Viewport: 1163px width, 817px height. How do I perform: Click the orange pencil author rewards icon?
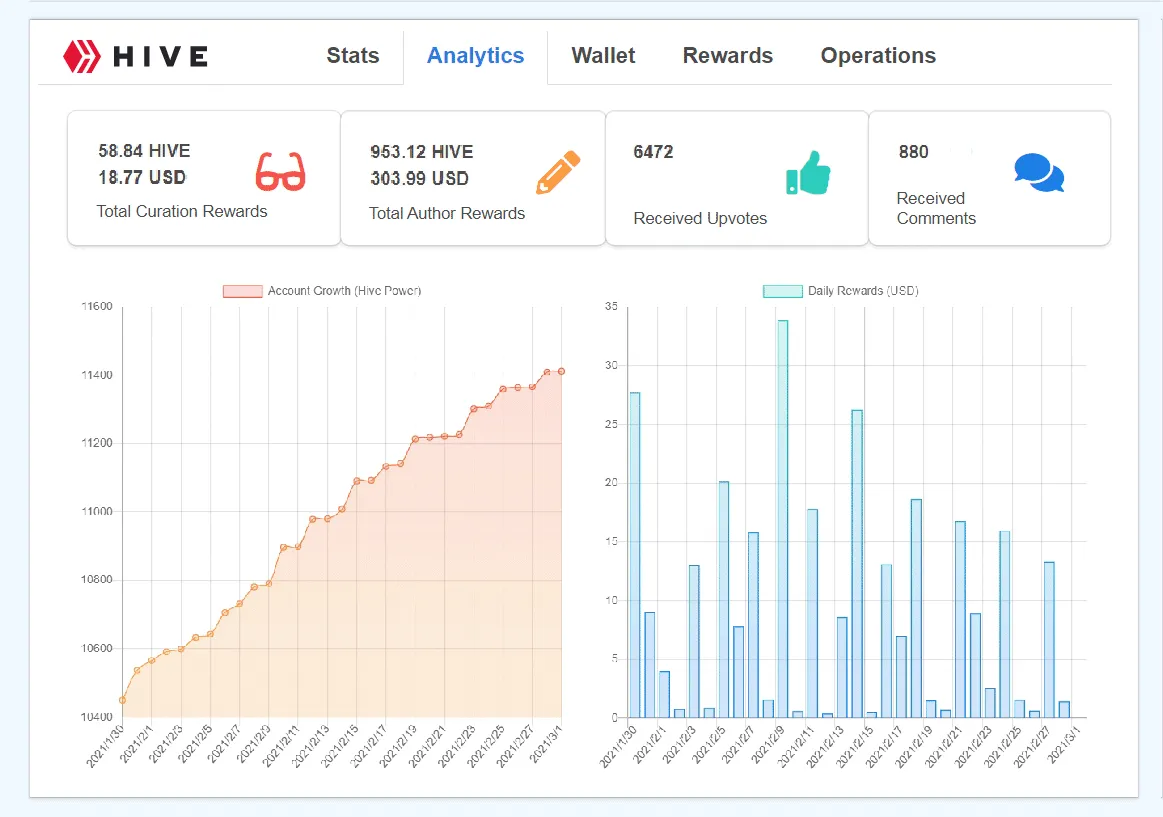pos(558,172)
